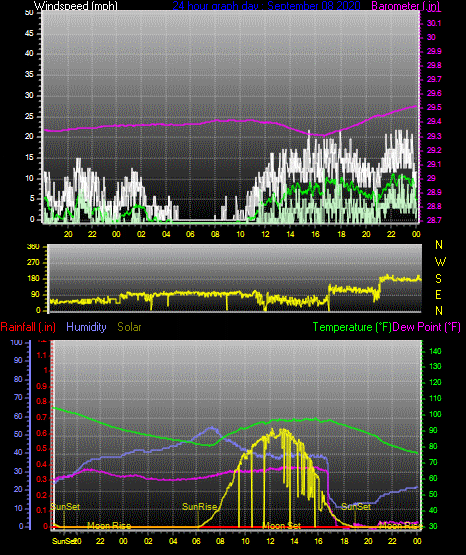Click the green temperature axis value 140
The image size is (466, 555).
point(435,351)
